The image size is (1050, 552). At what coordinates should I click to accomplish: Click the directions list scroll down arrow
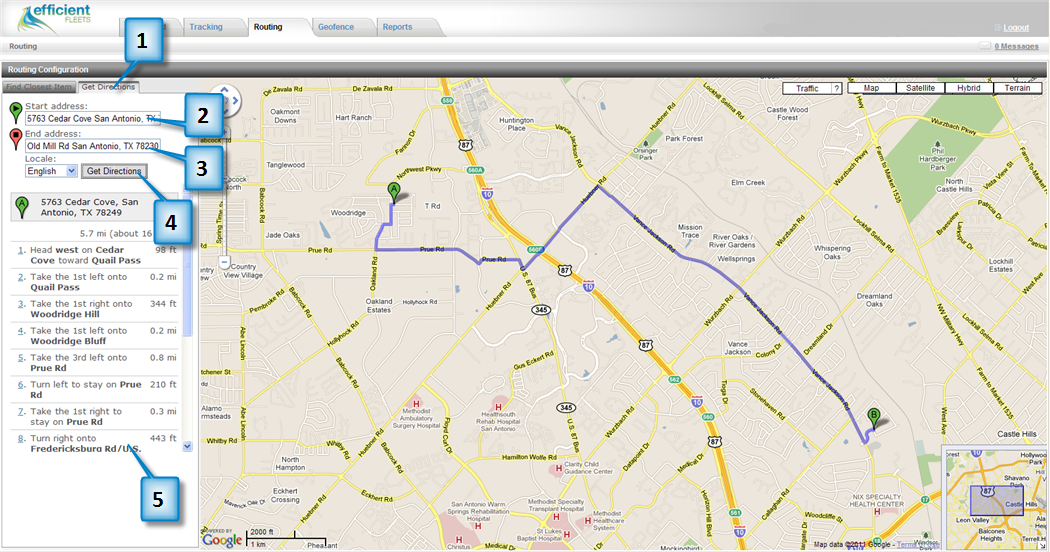[188, 446]
